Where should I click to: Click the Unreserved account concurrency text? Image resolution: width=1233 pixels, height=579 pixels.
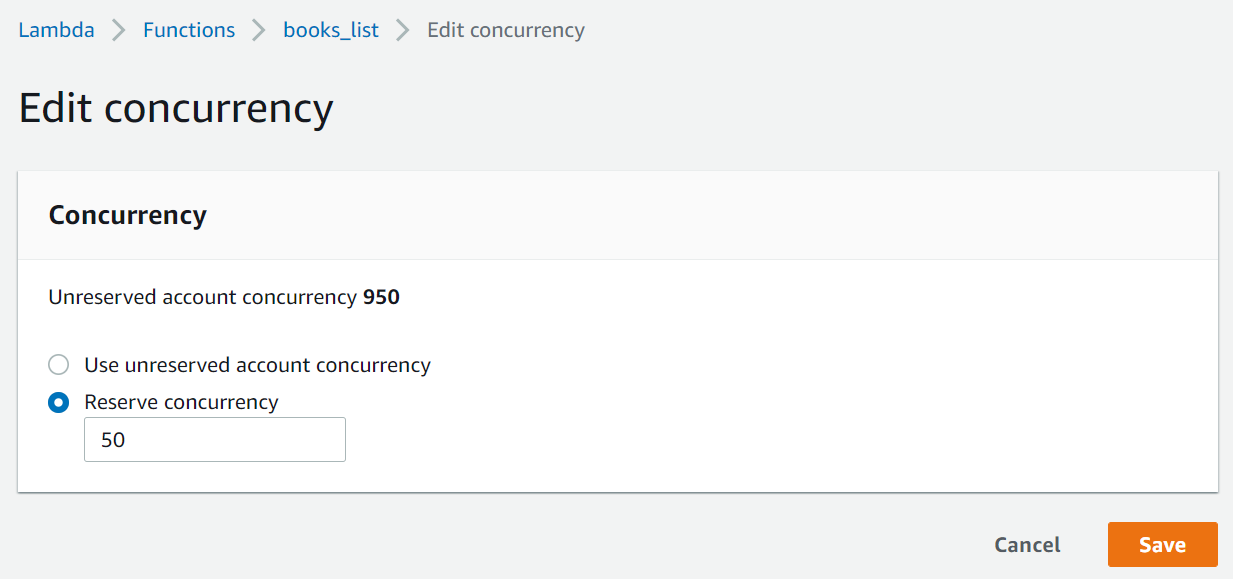202,297
